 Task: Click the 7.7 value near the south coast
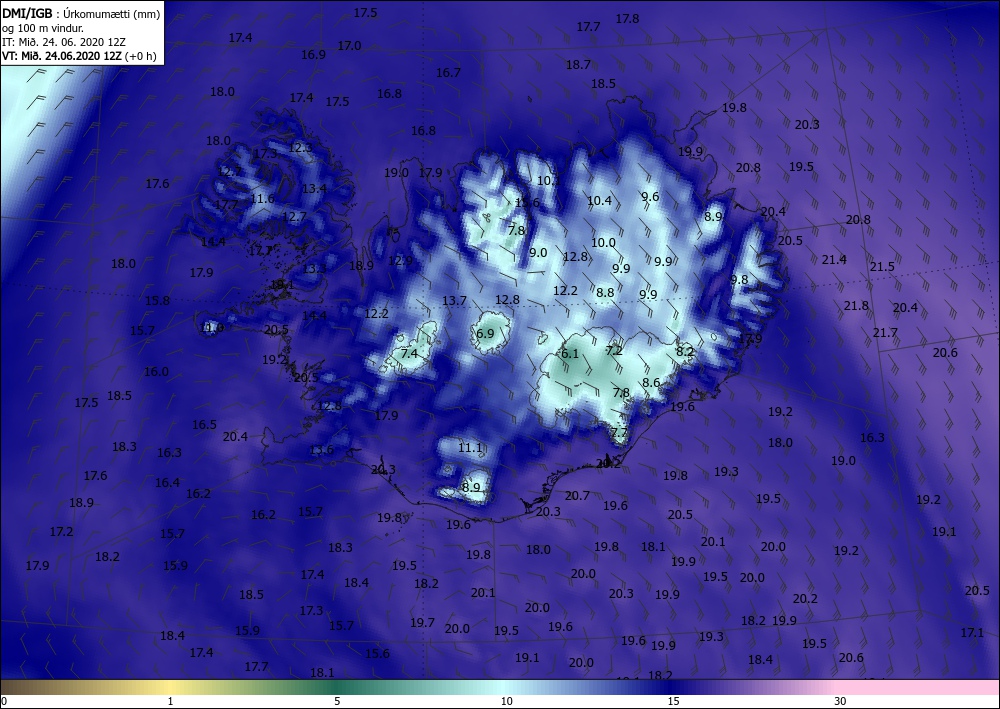point(619,432)
